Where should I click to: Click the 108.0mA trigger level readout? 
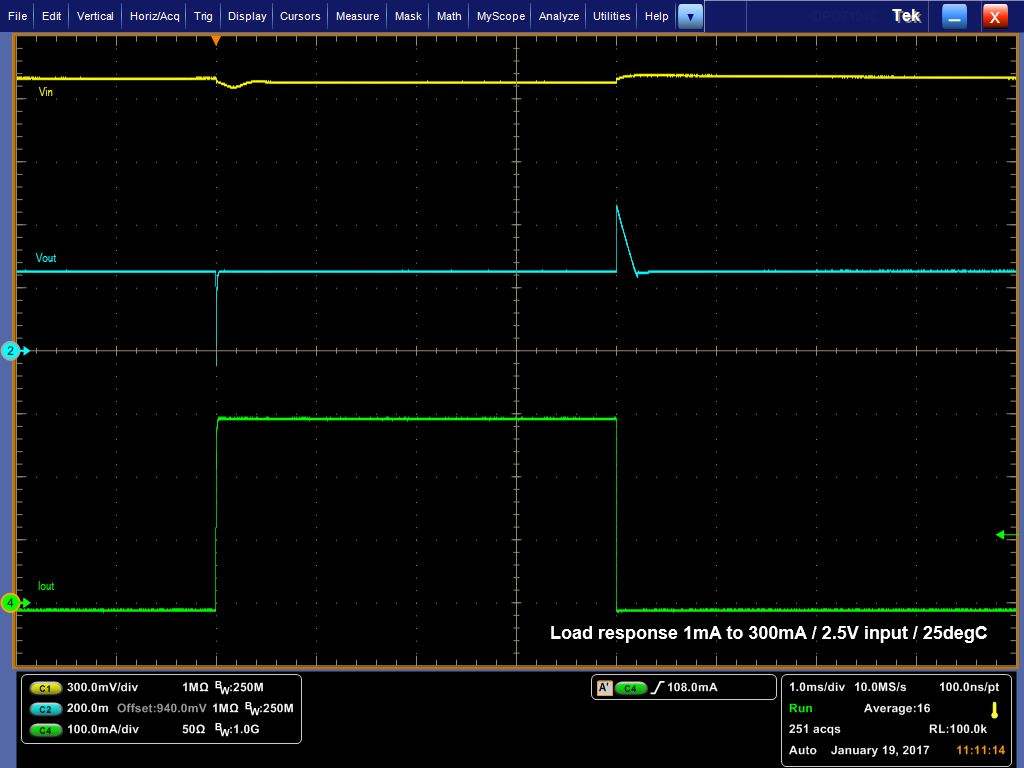[692, 688]
